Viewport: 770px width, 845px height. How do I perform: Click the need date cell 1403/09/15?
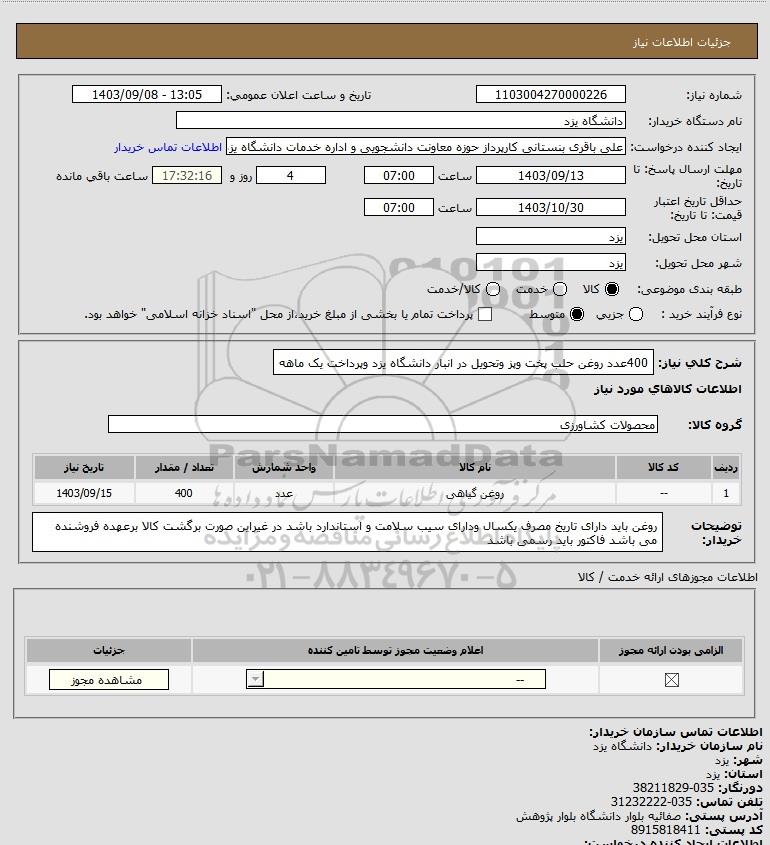[84, 493]
